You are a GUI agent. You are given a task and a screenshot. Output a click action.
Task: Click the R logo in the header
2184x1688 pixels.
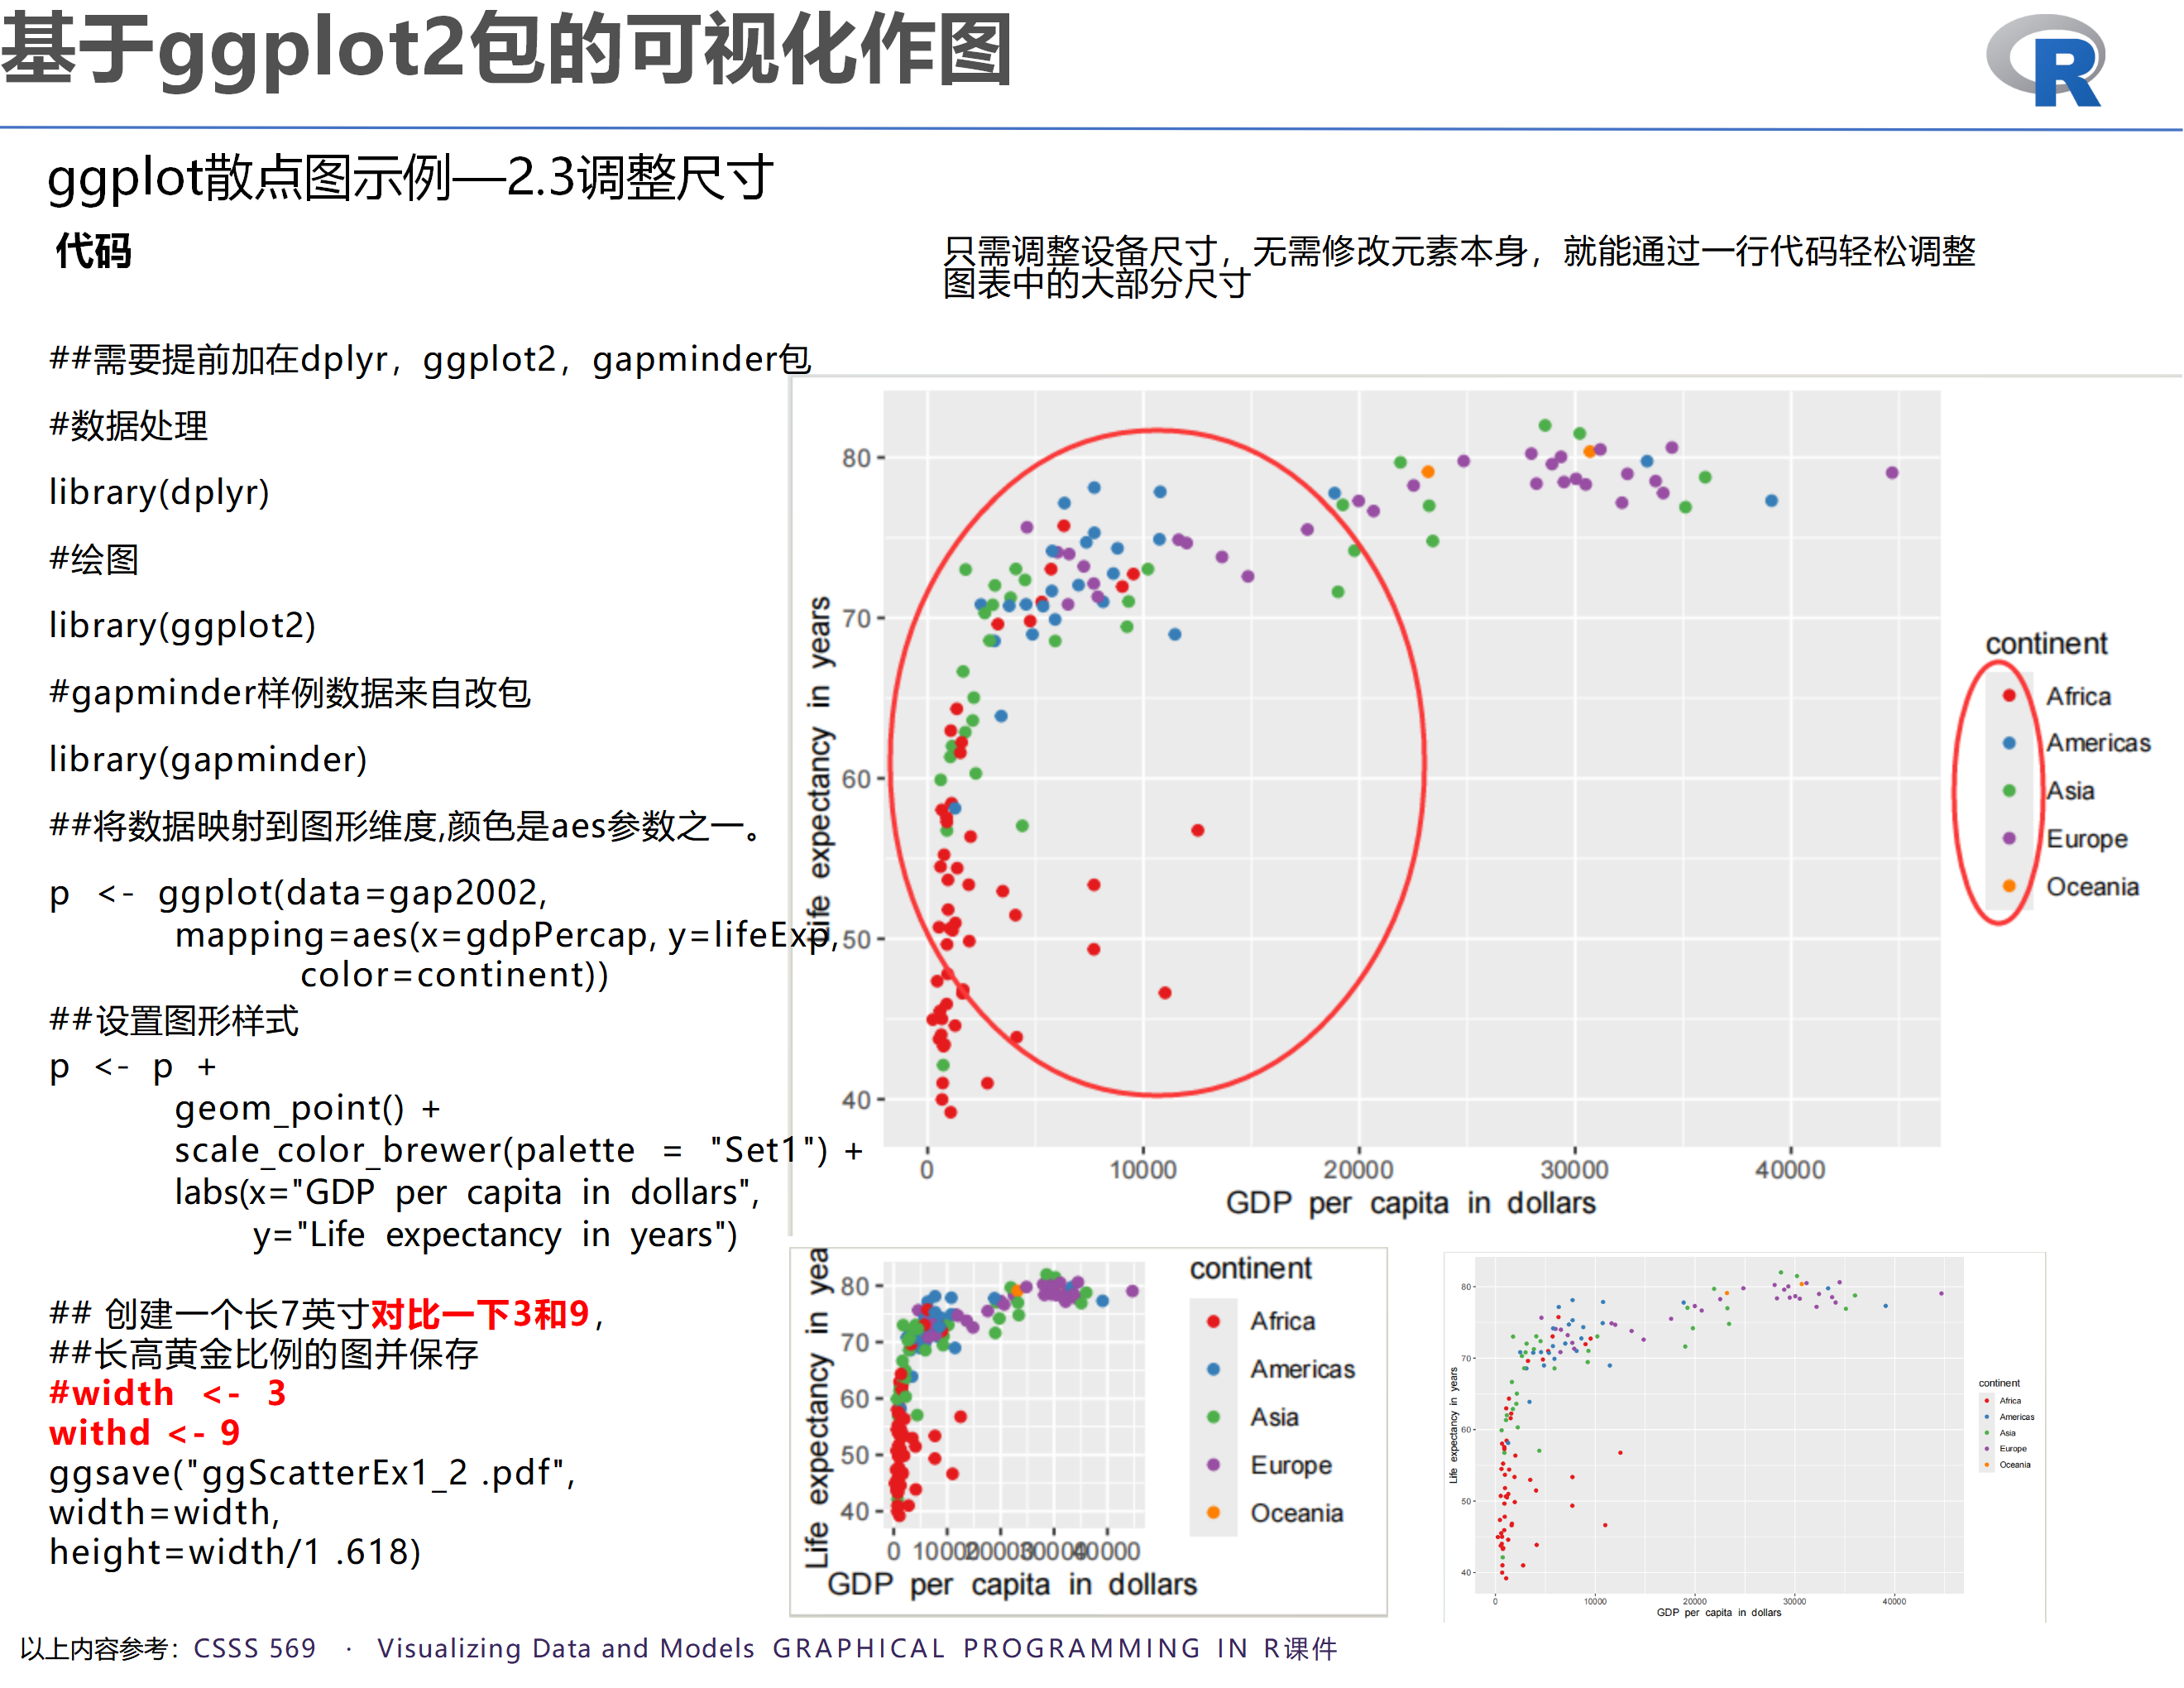pos(2046,60)
